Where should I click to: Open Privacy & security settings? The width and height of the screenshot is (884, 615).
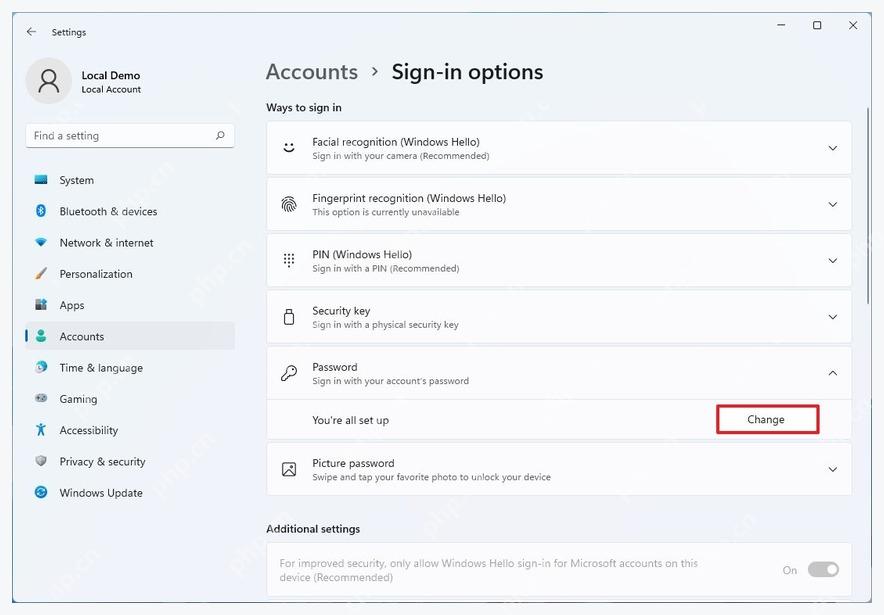point(130,461)
